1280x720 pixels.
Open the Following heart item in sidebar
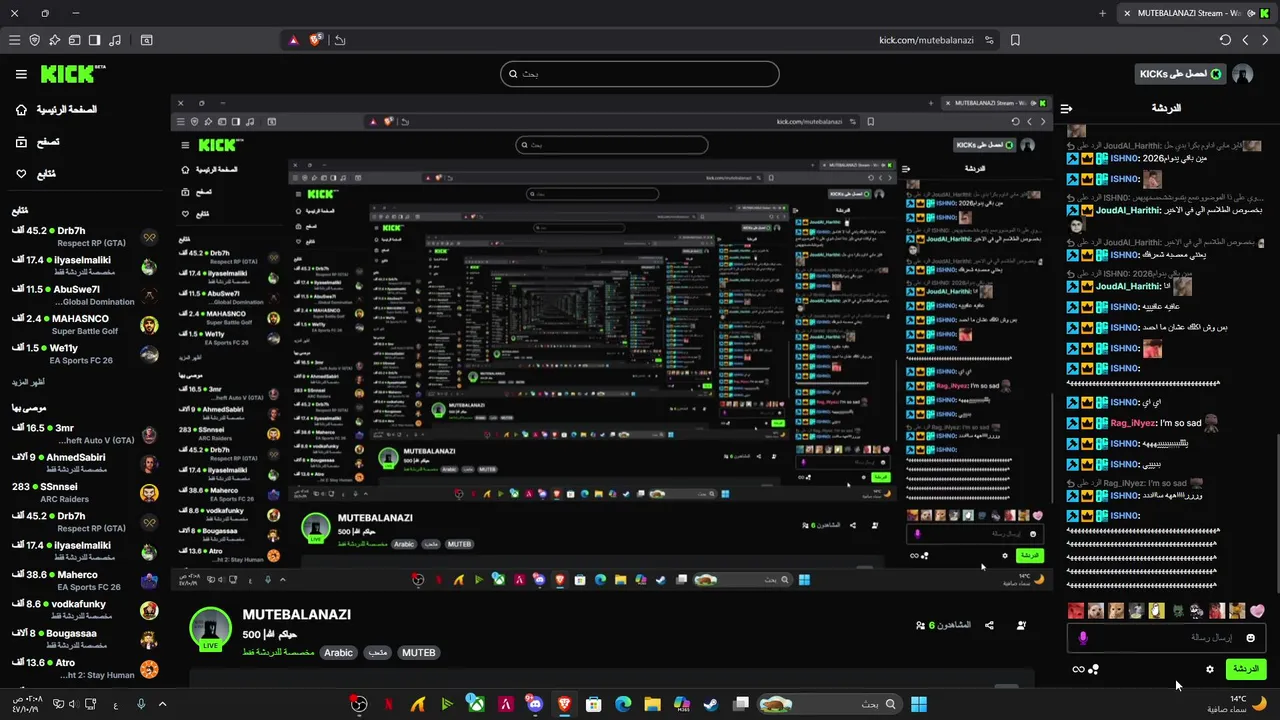tap(36, 174)
